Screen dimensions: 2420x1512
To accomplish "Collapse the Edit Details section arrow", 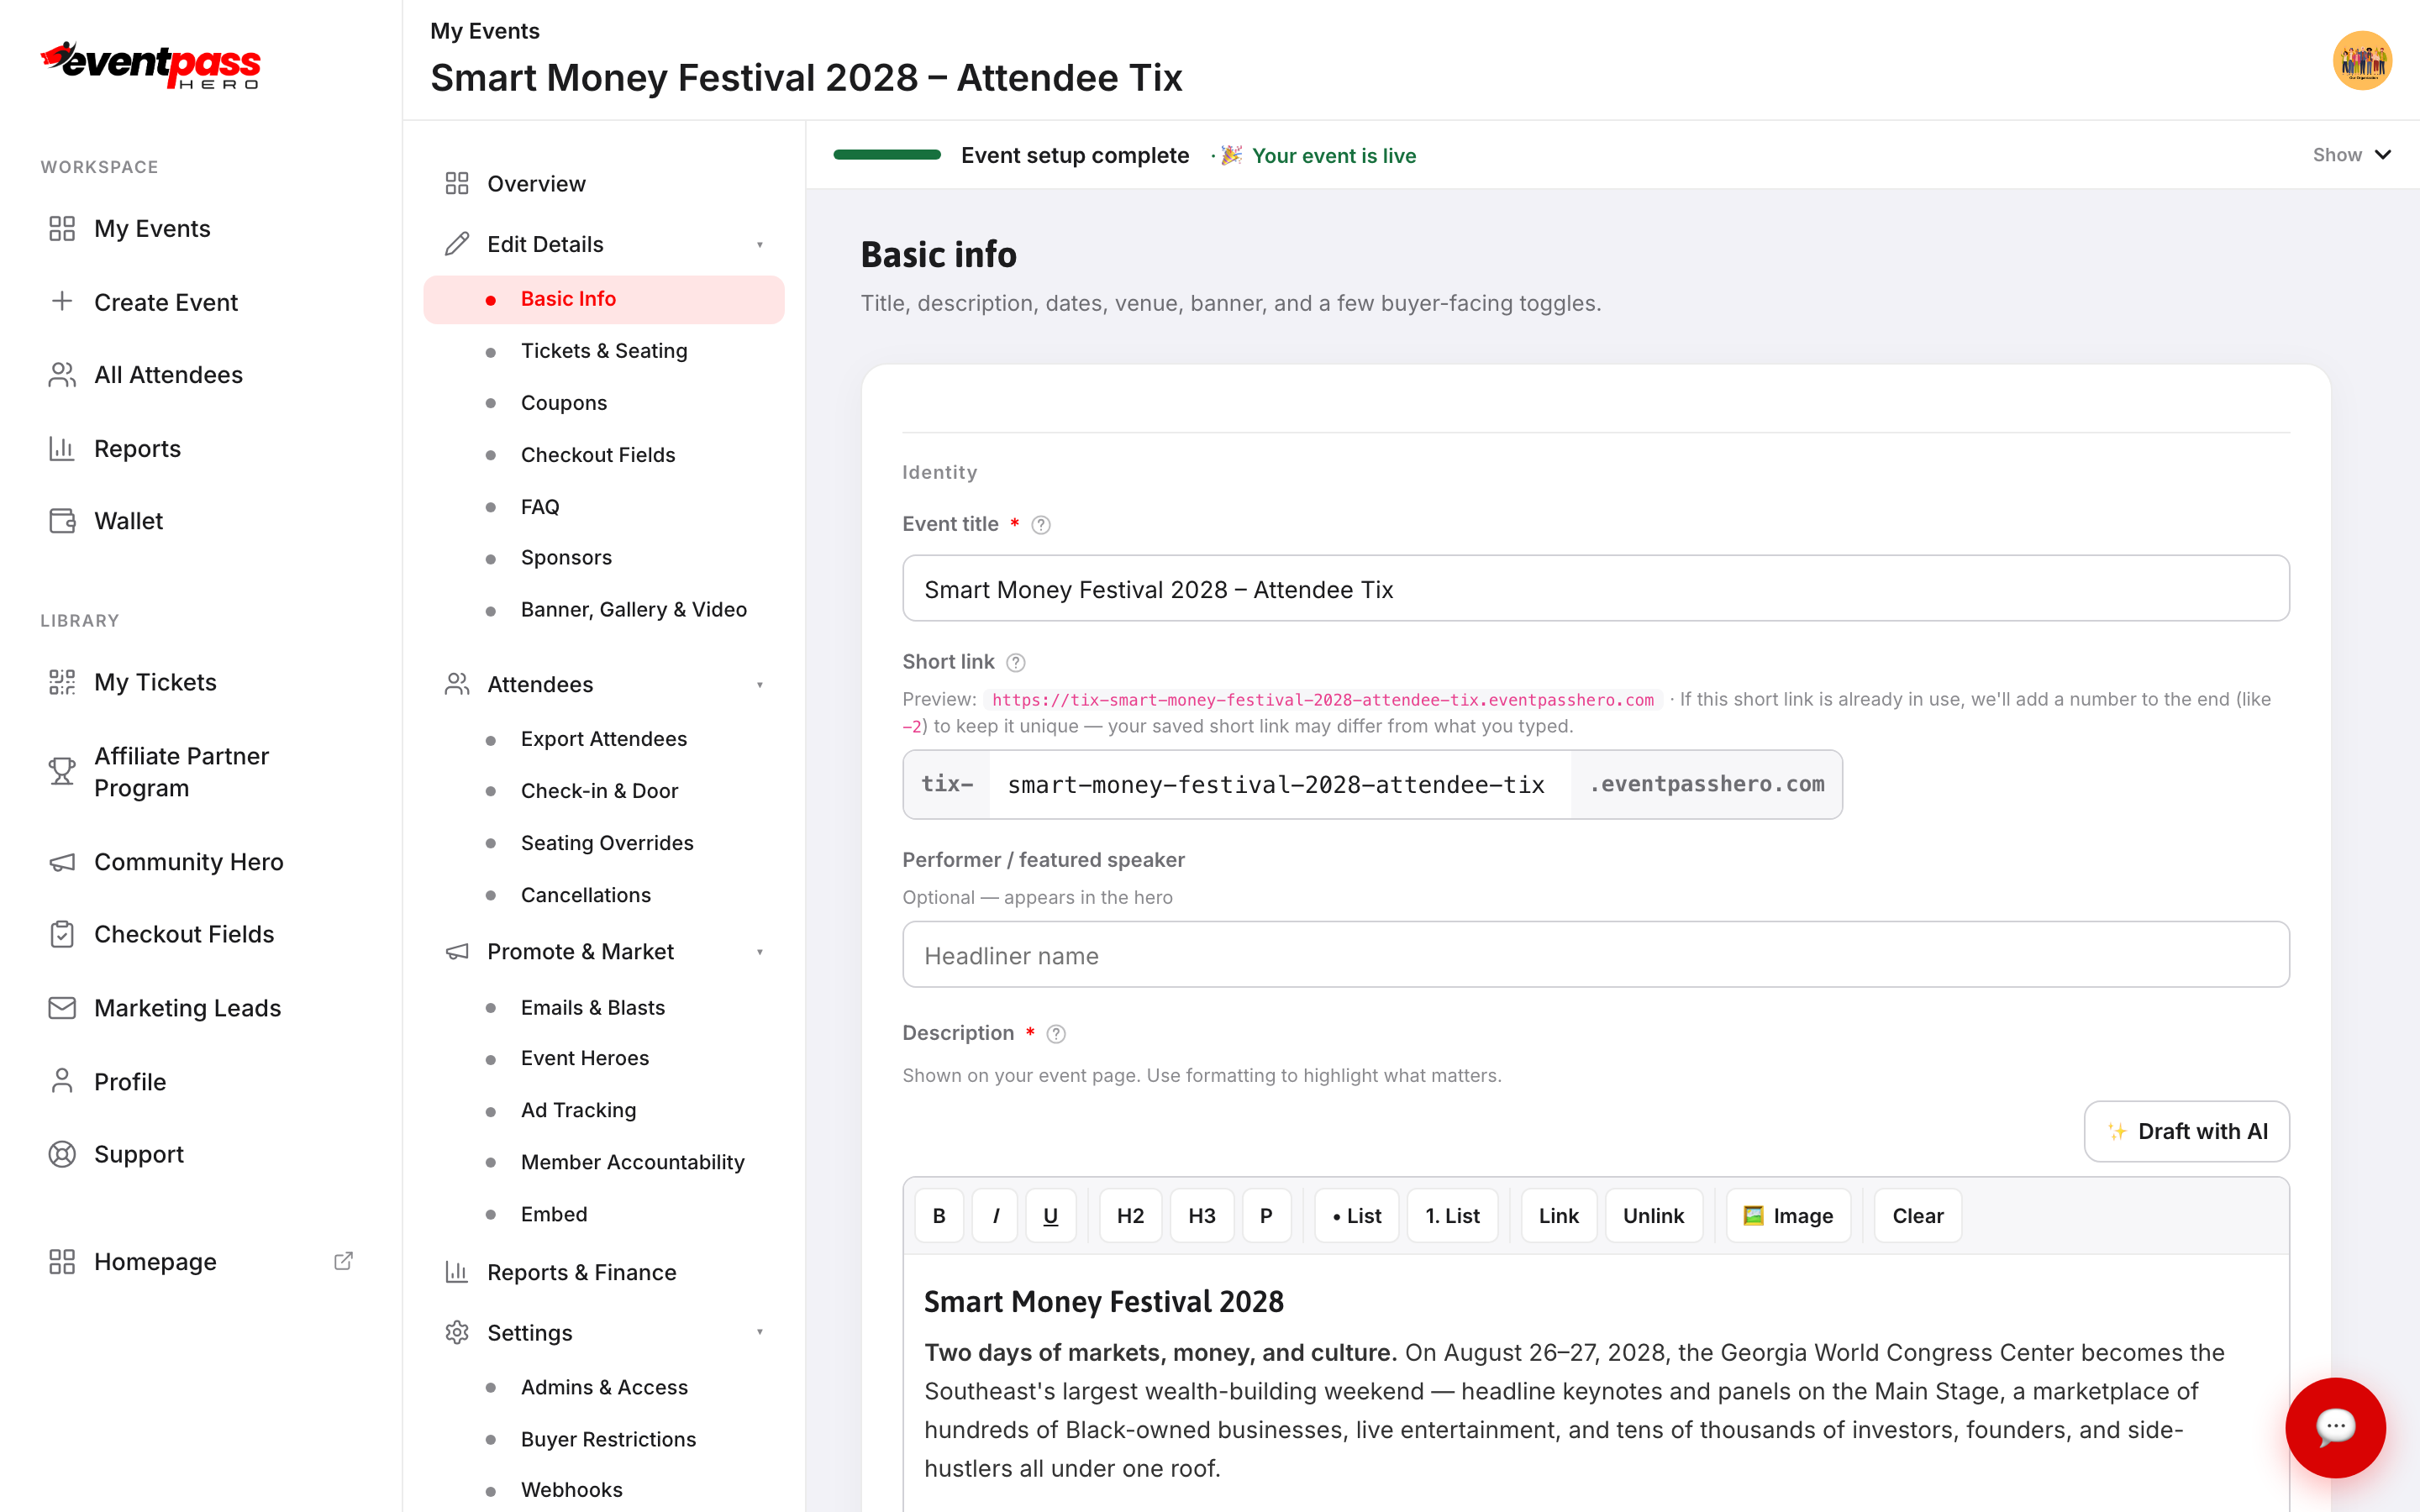I will tap(760, 245).
